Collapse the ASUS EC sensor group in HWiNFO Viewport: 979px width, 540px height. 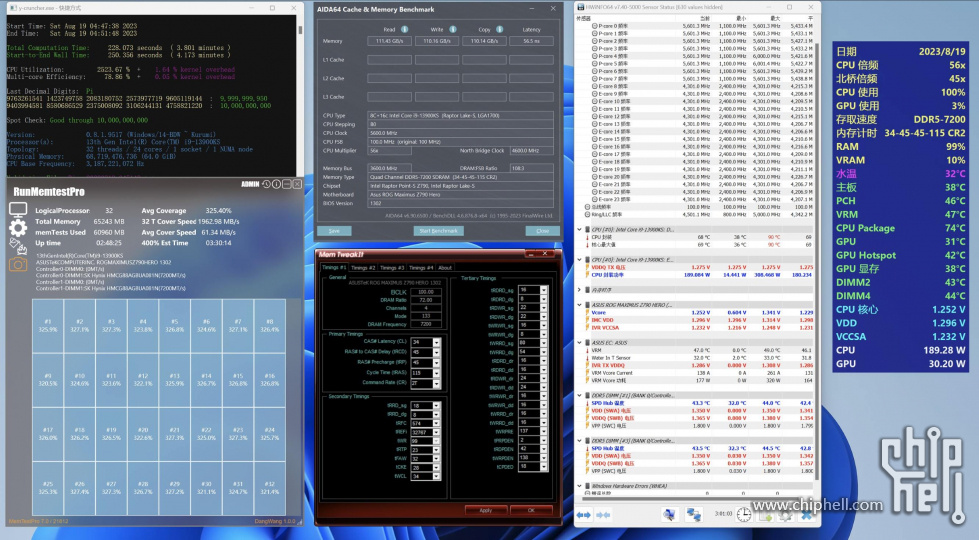[579, 343]
